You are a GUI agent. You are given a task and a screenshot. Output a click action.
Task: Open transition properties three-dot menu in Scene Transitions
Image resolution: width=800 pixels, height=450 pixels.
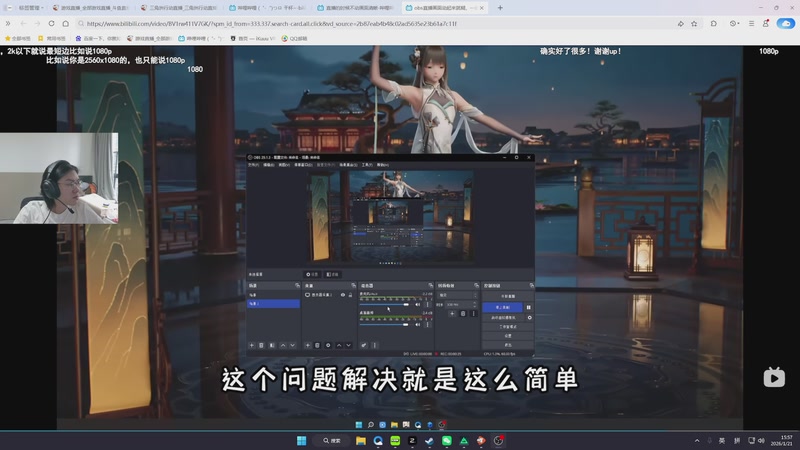click(x=473, y=313)
